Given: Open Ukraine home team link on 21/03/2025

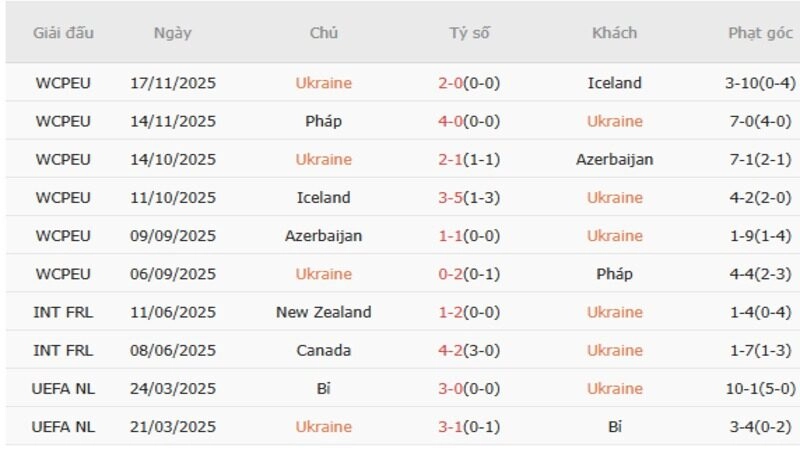Looking at the screenshot, I should point(323,426).
